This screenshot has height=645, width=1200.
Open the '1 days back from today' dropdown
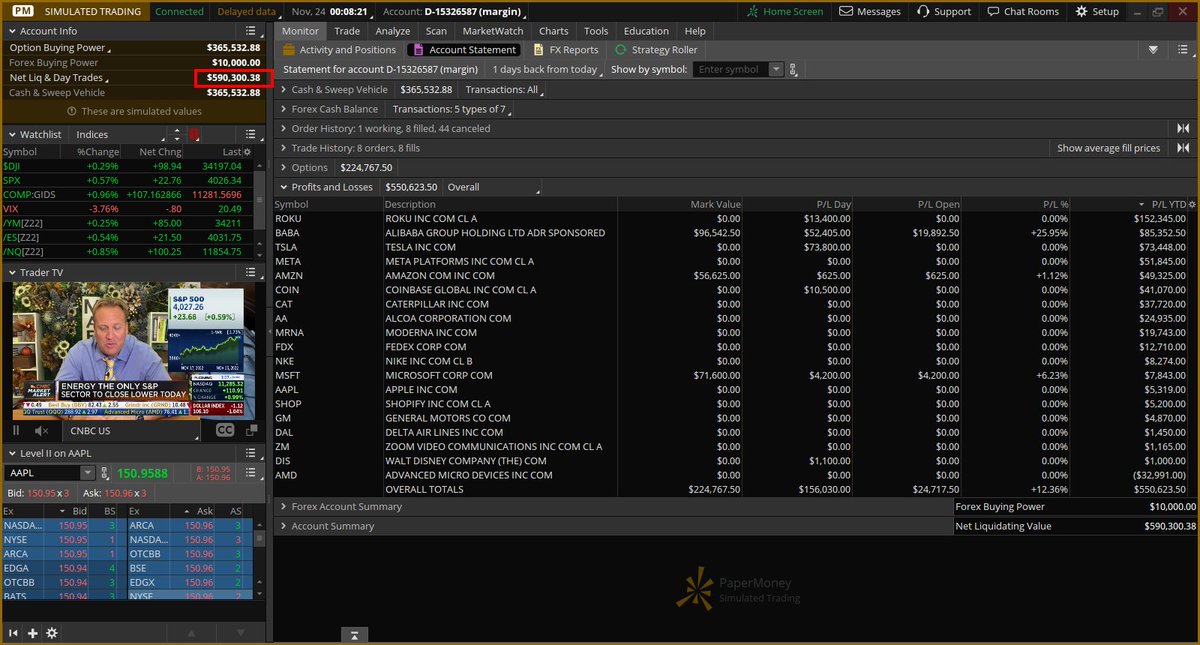pos(548,69)
